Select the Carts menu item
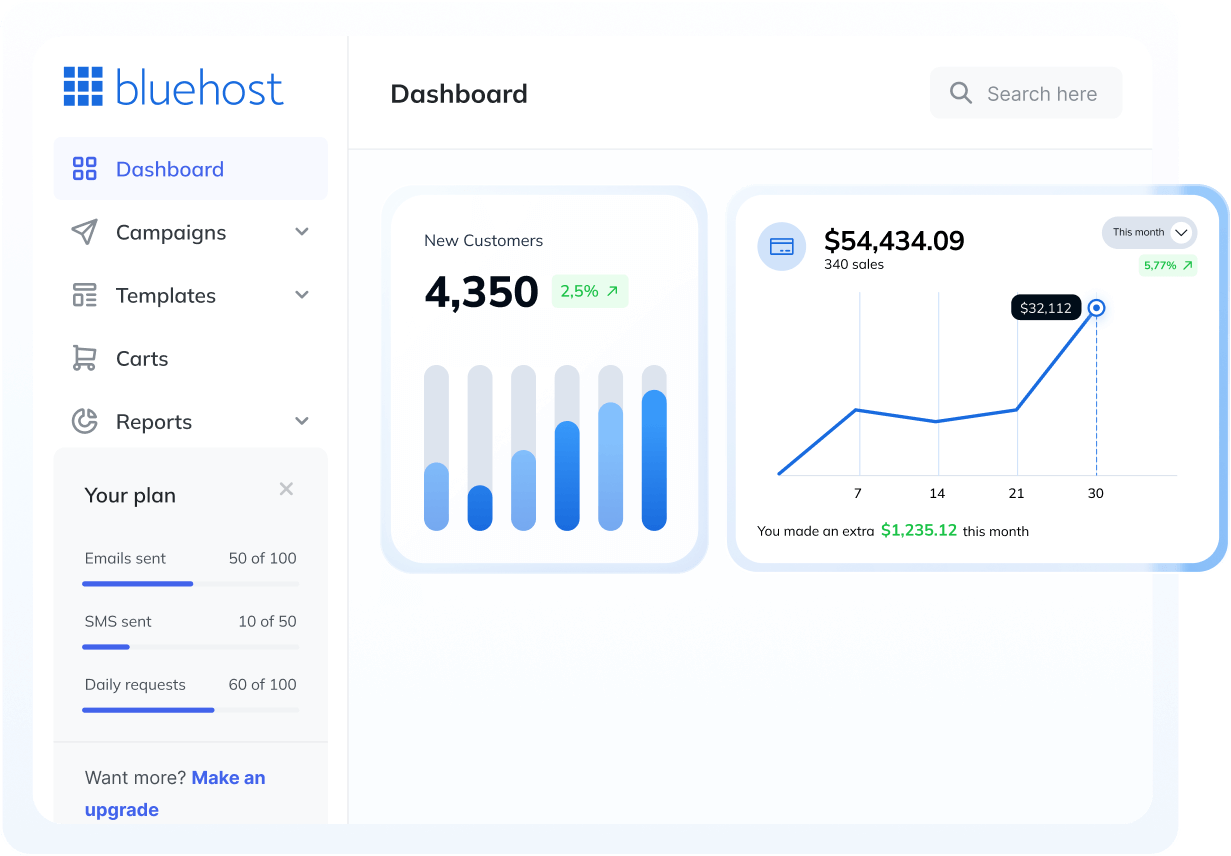This screenshot has width=1231, height=856. point(142,359)
